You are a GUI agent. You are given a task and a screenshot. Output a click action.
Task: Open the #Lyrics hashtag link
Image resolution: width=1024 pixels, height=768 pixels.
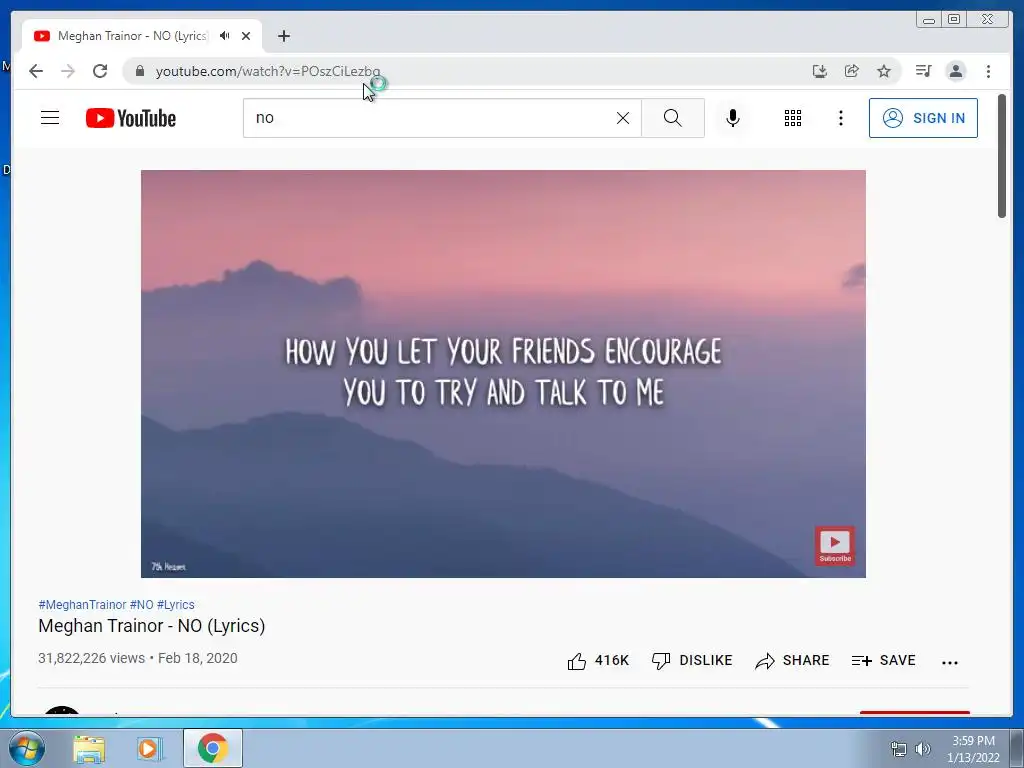pyautogui.click(x=176, y=605)
